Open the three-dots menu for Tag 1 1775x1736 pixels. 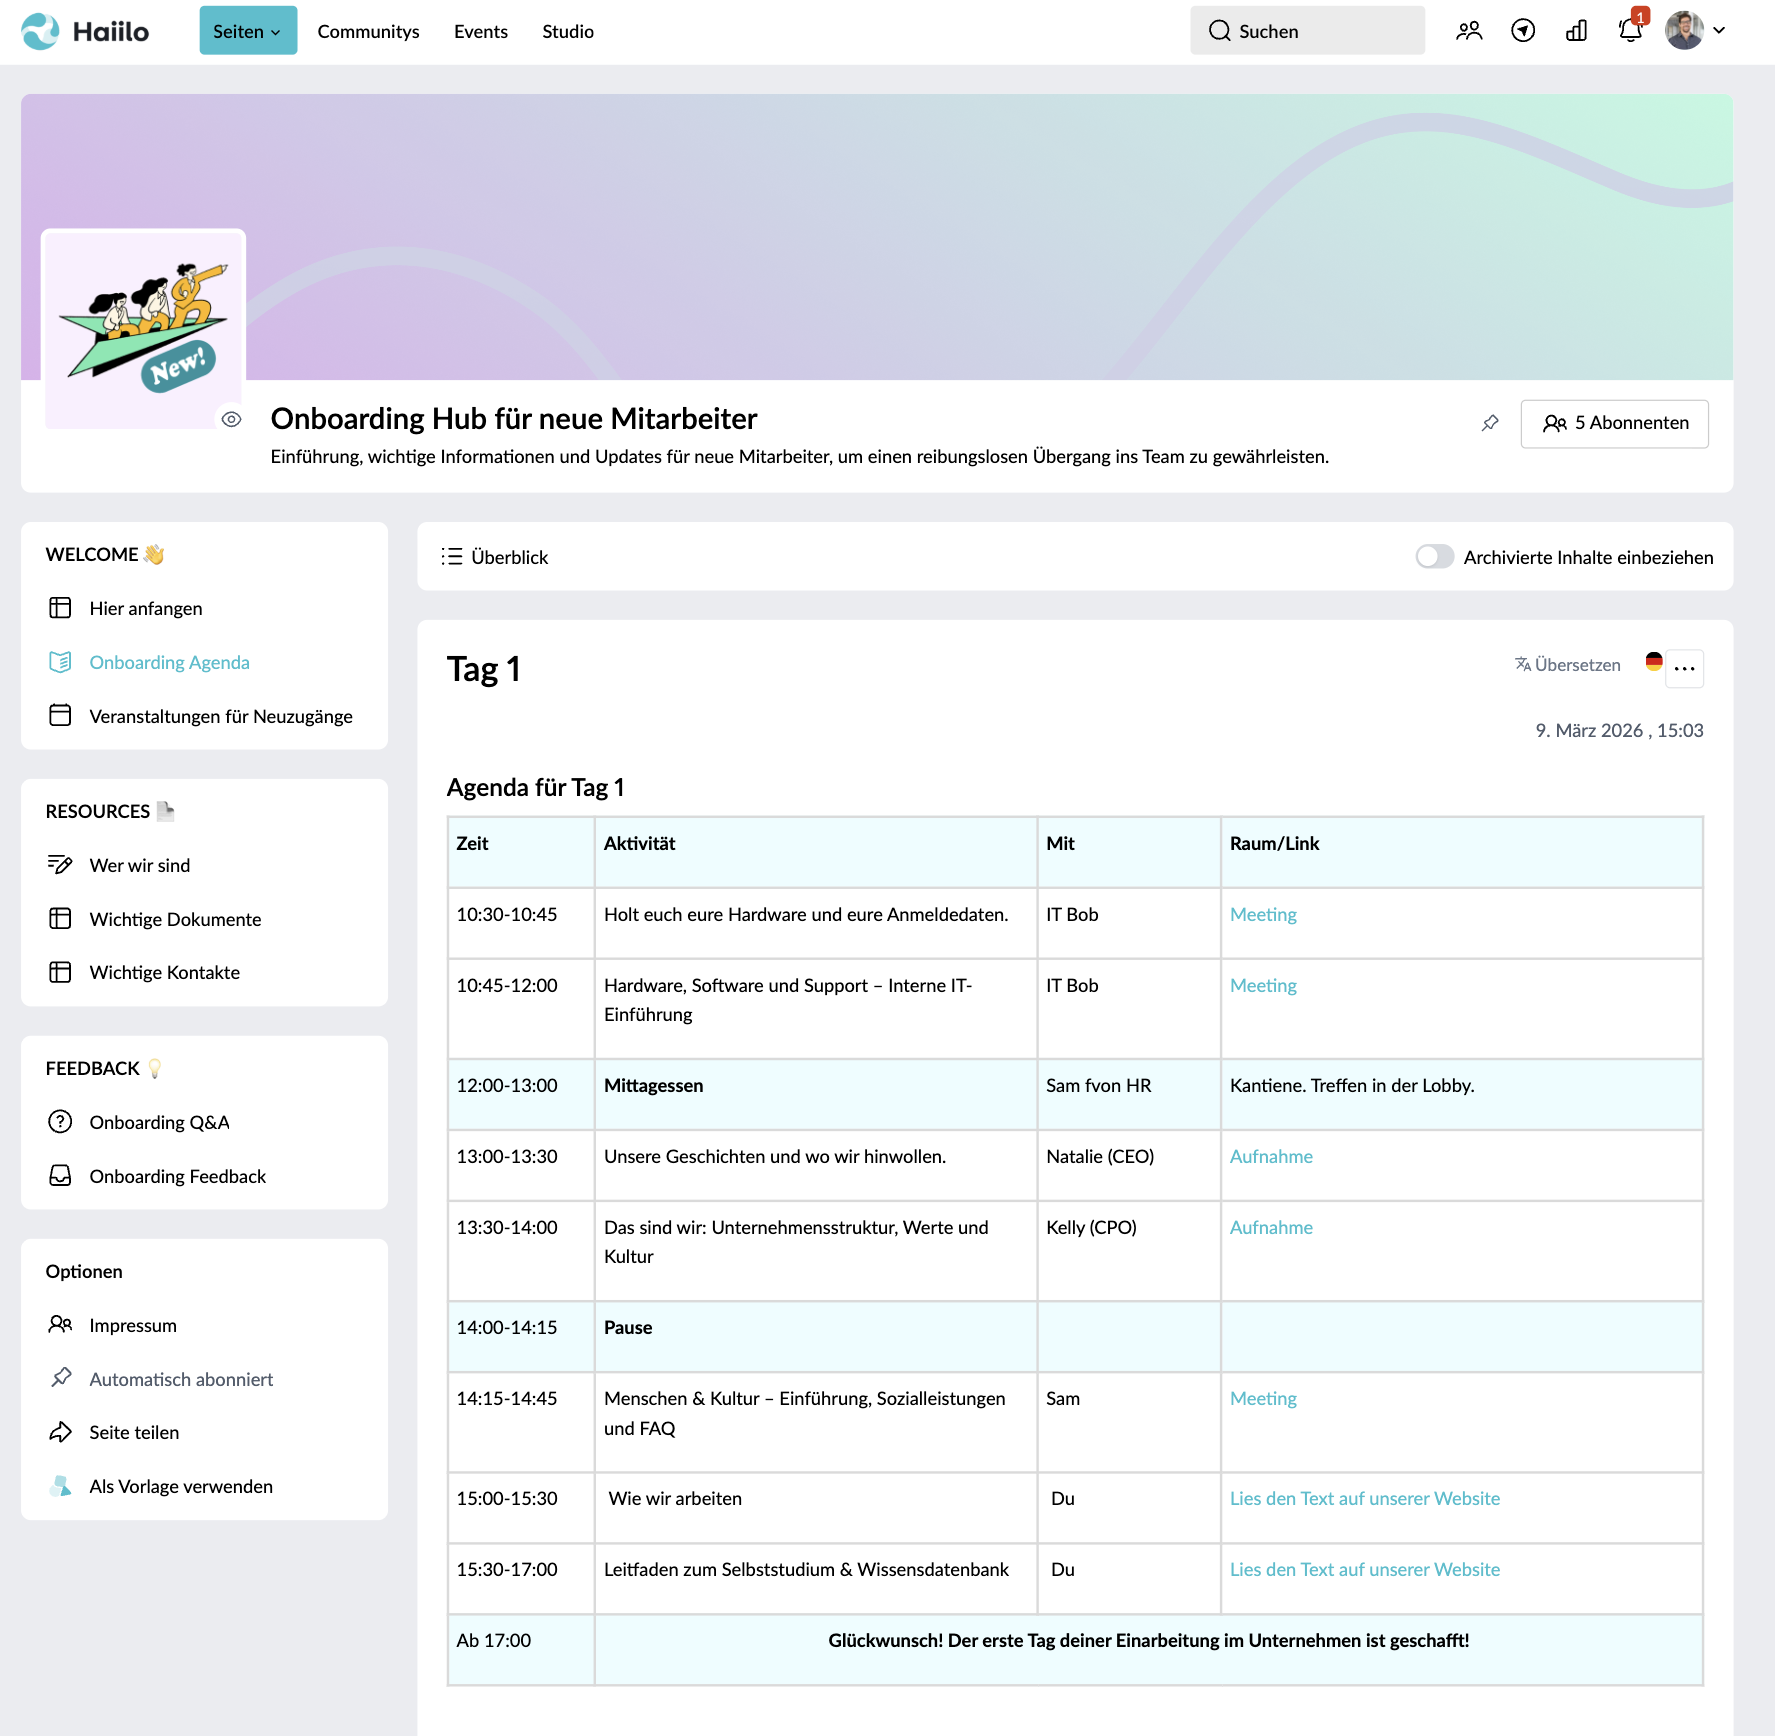click(x=1685, y=668)
